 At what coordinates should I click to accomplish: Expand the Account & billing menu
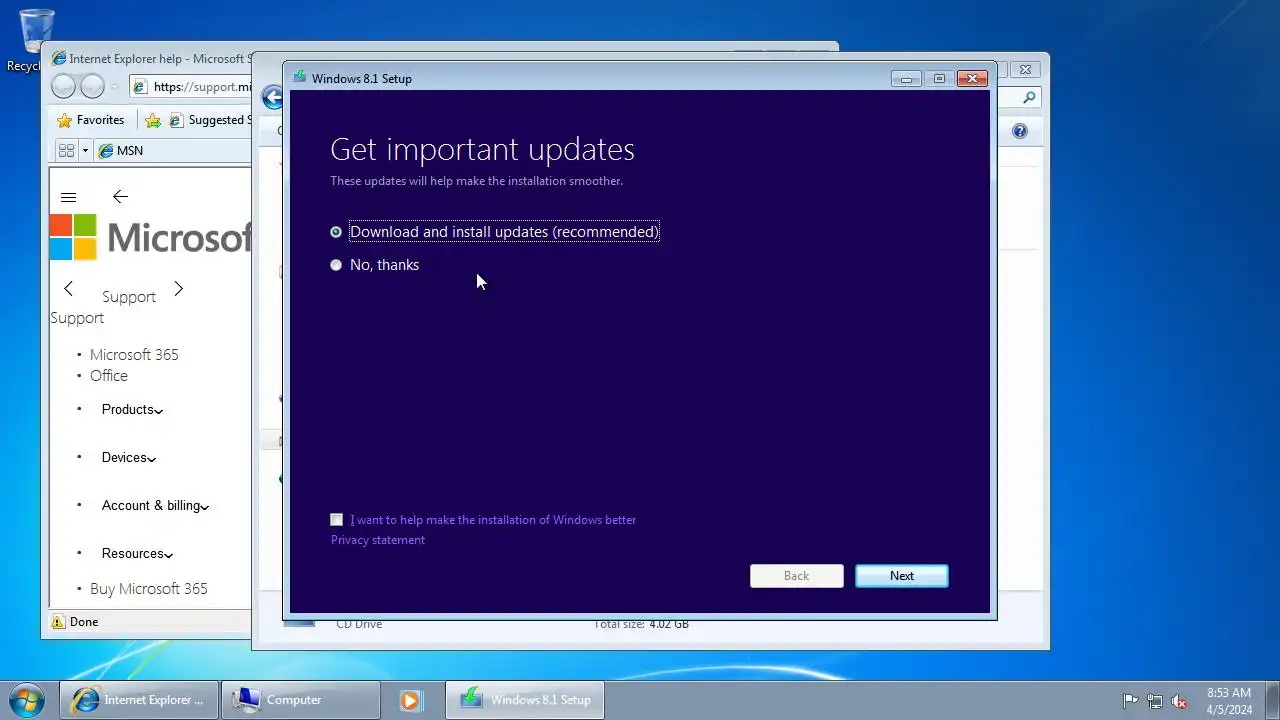click(155, 505)
